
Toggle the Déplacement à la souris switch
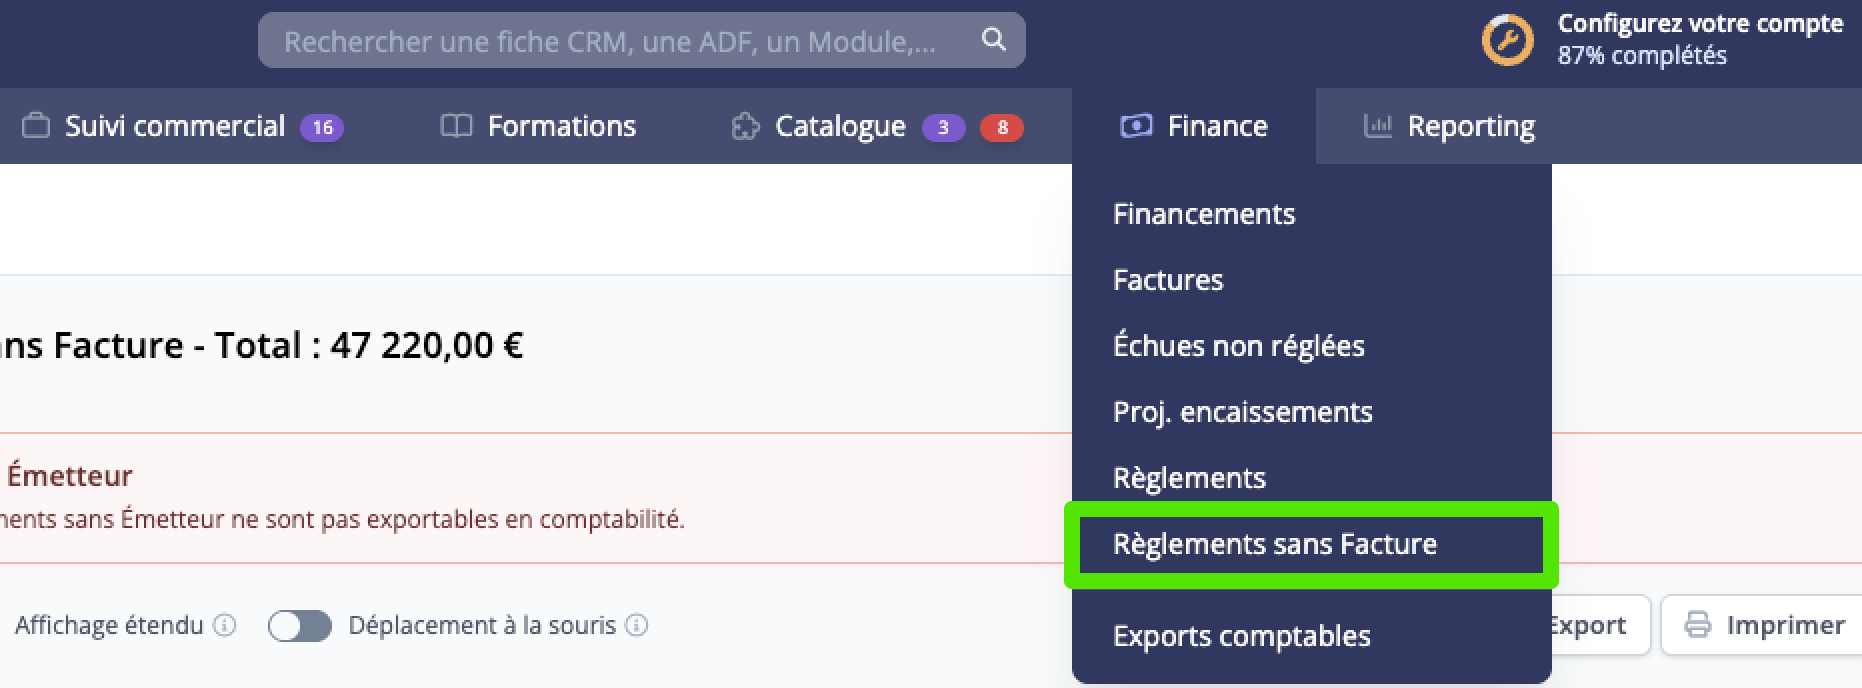(300, 625)
